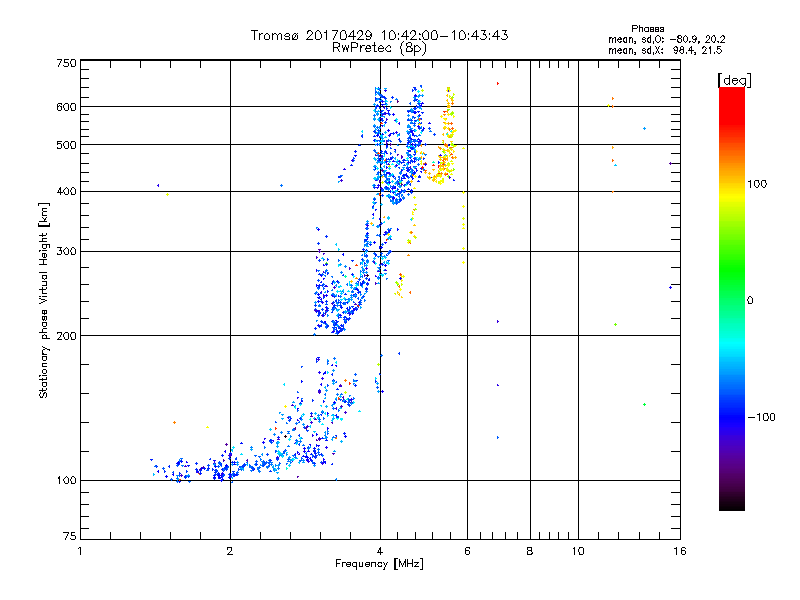Click the '8' x-axis tick label
The image size is (800, 600).
(530, 551)
